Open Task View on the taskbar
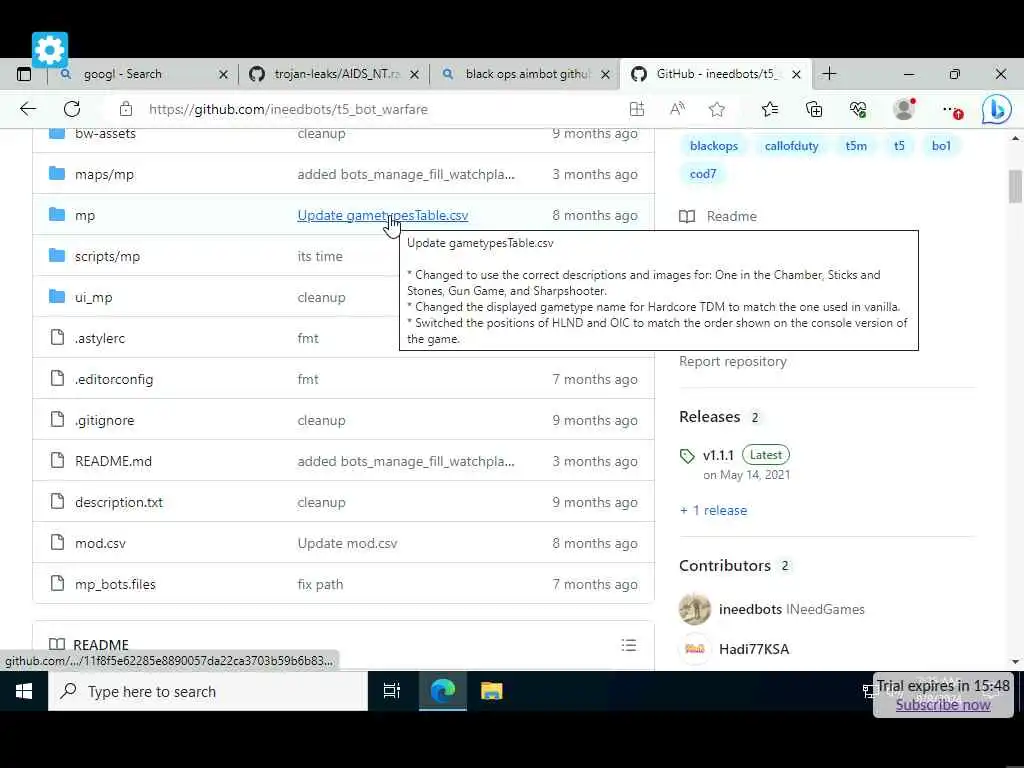 [x=392, y=691]
